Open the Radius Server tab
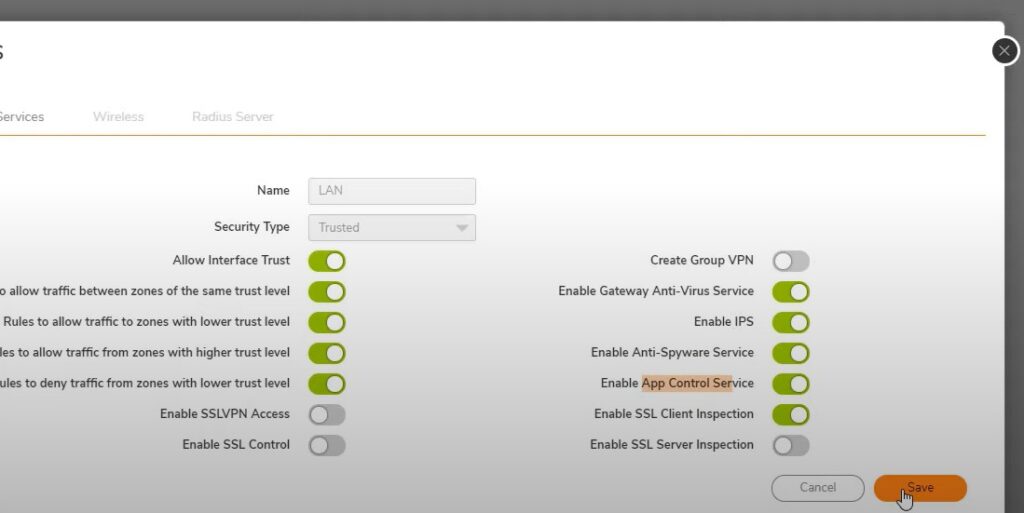1024x513 pixels. point(232,117)
